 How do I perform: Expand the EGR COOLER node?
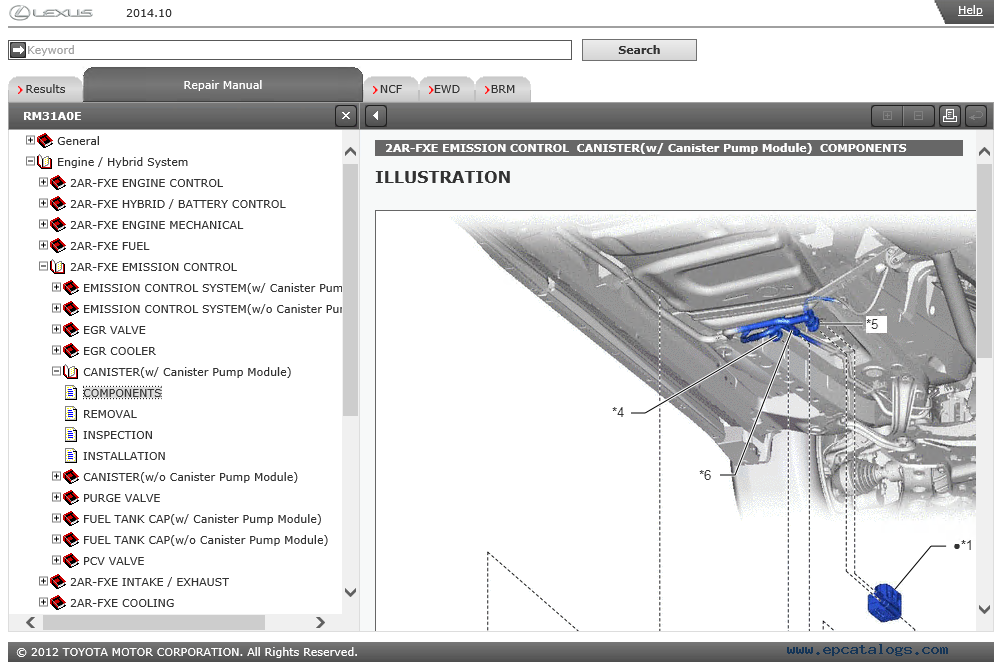[56, 351]
